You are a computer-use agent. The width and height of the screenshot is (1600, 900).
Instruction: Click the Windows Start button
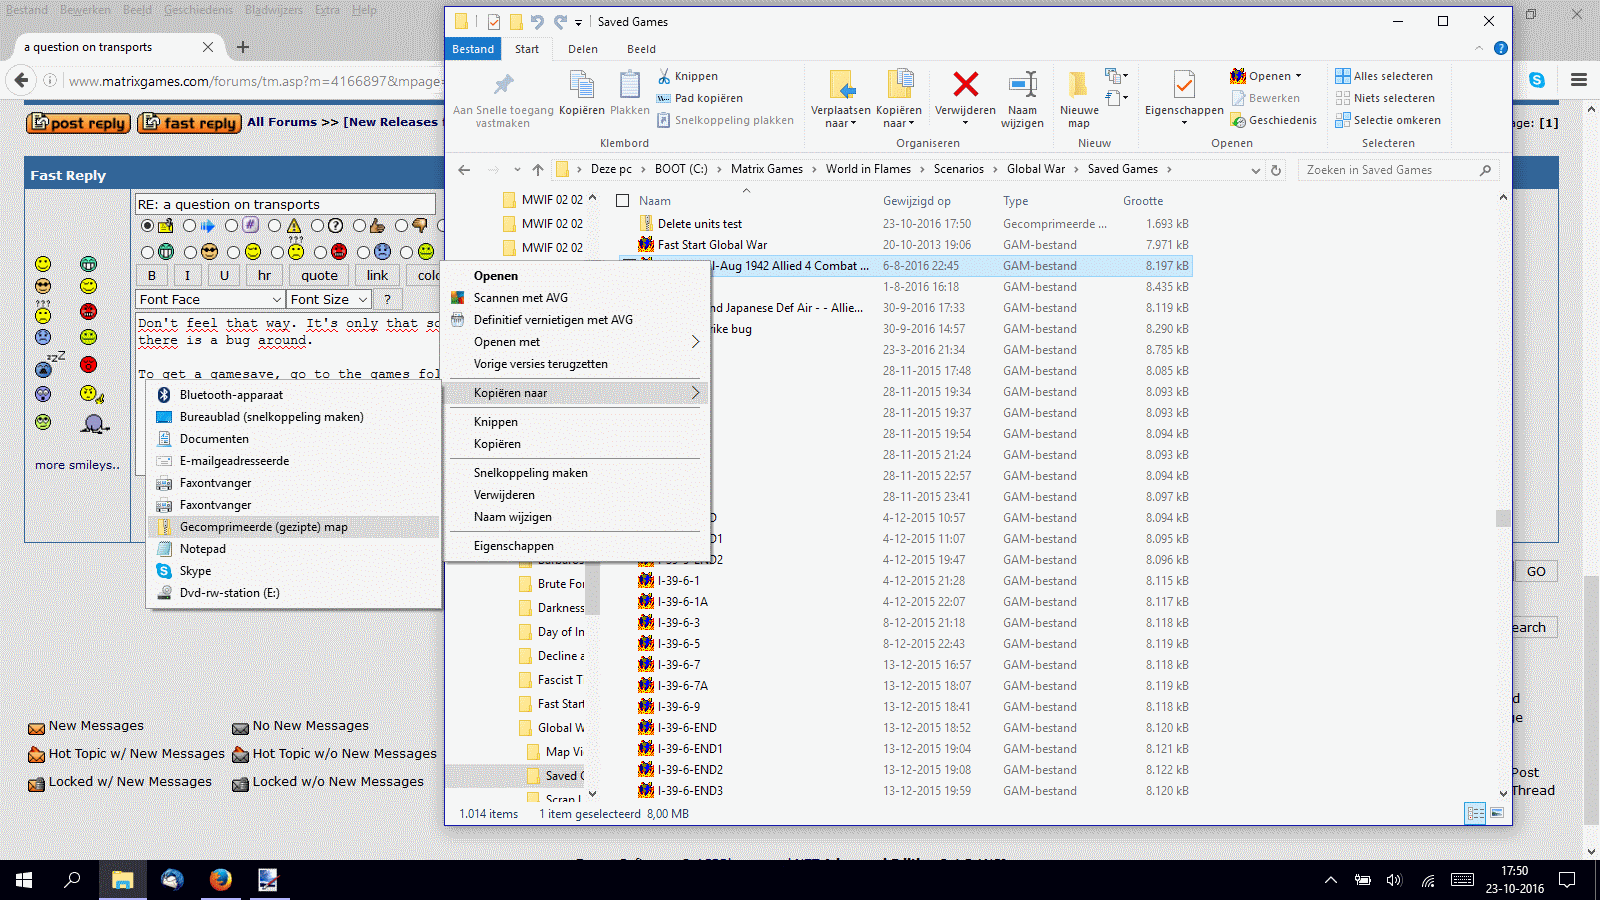[x=24, y=879]
